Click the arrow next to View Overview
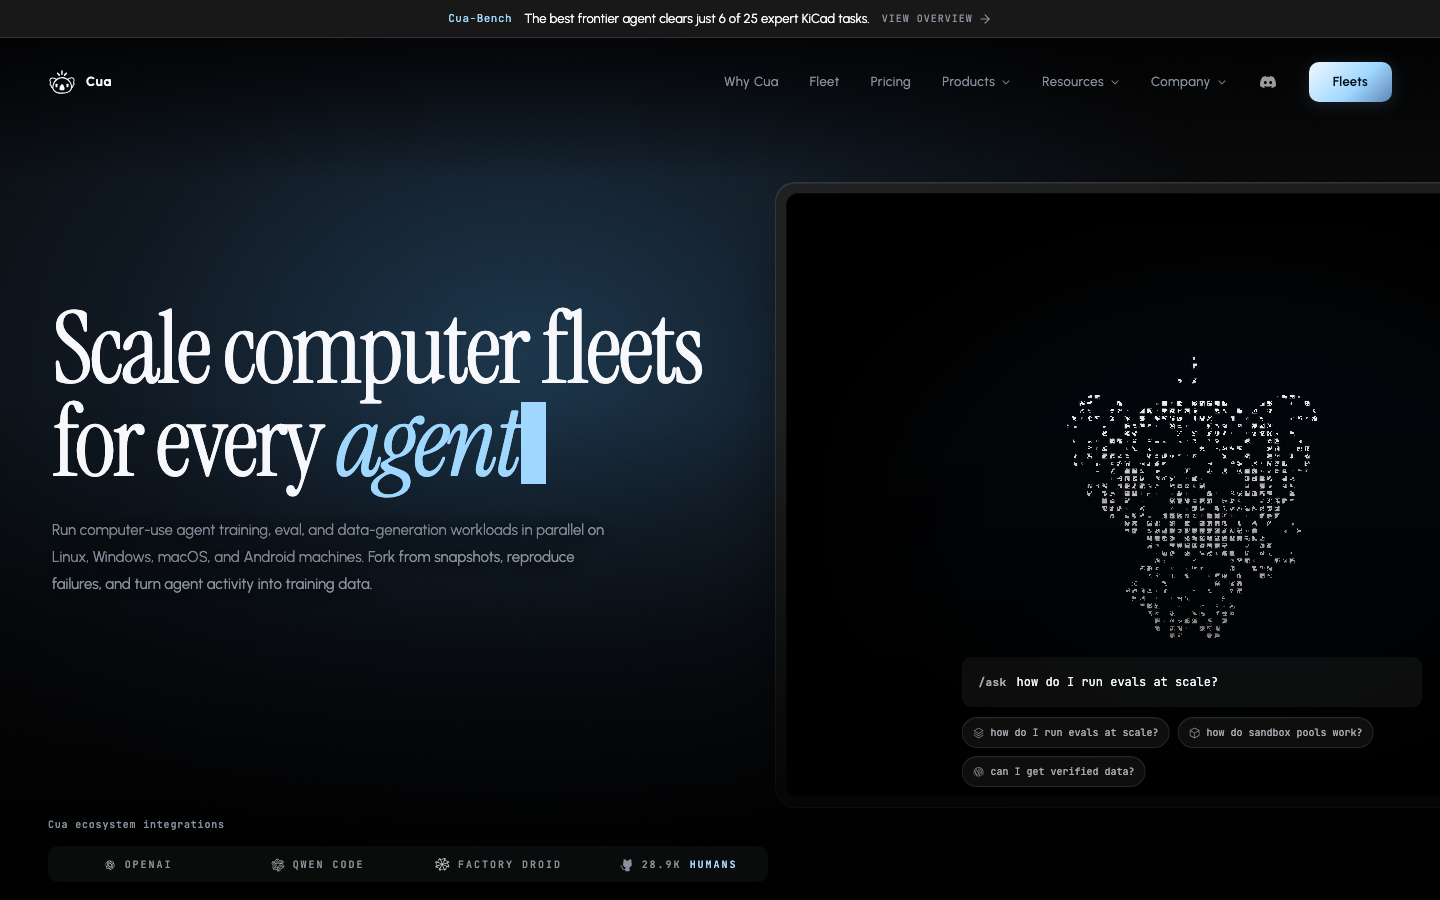1440x900 pixels. coord(985,19)
